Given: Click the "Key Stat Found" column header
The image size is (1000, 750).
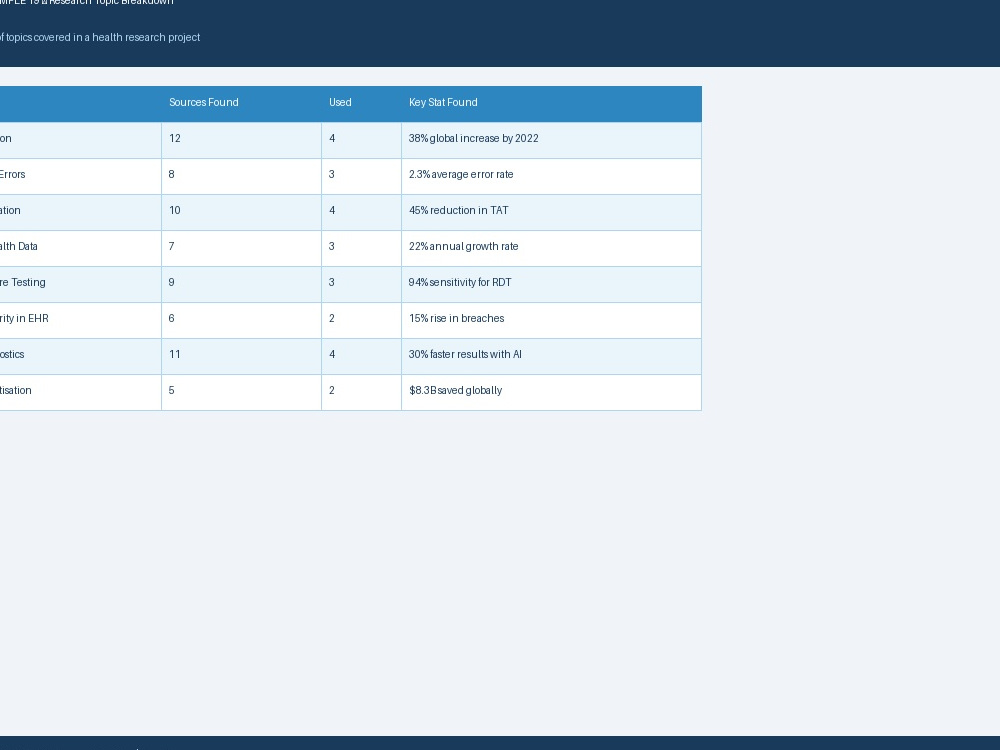Looking at the screenshot, I should point(552,103).
